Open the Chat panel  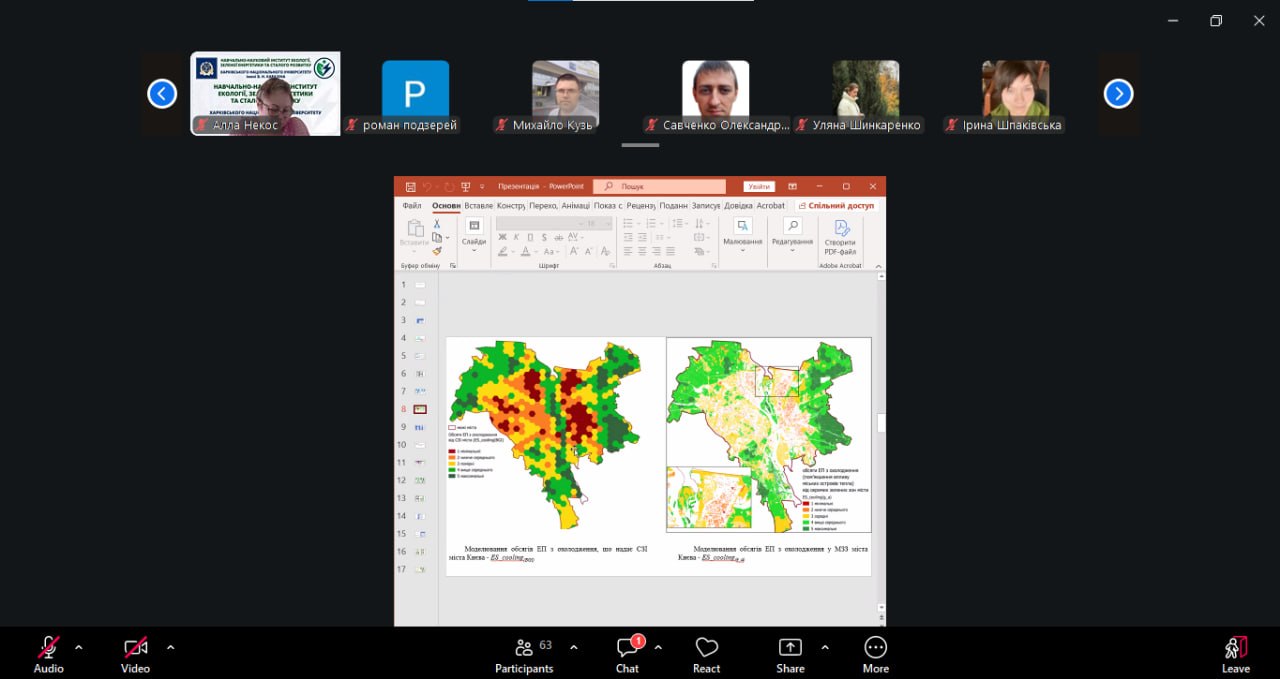pyautogui.click(x=627, y=654)
